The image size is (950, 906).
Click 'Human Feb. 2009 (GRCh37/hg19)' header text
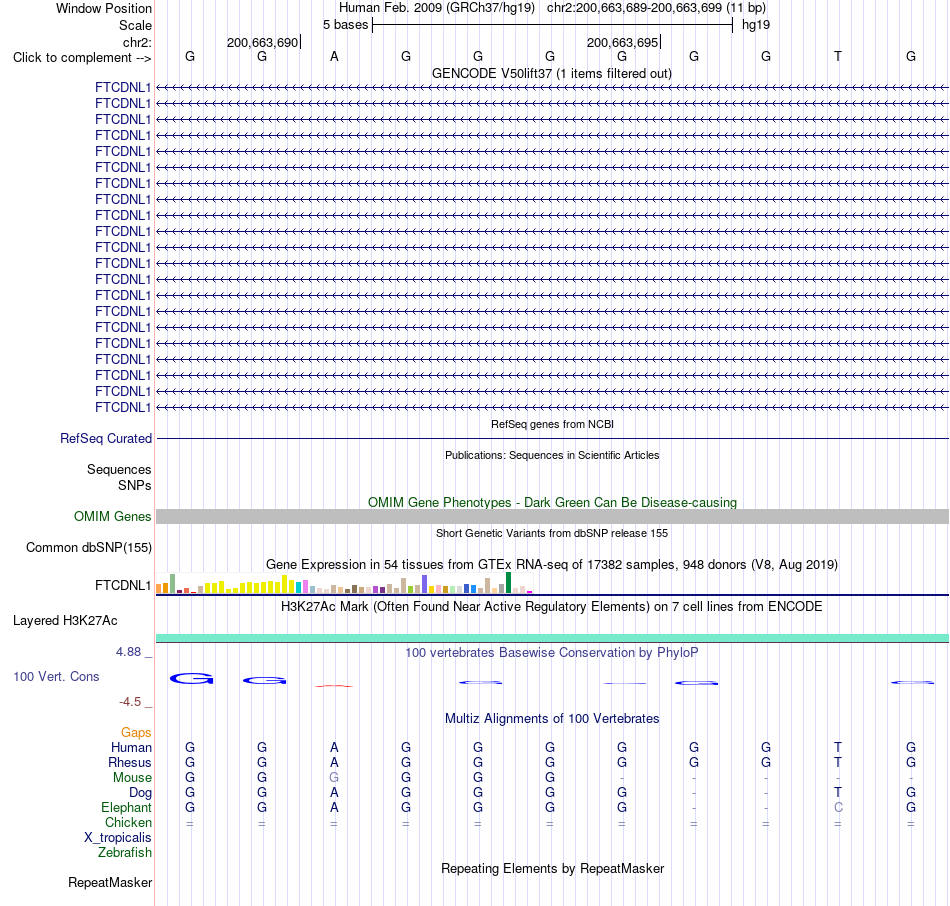click(437, 8)
